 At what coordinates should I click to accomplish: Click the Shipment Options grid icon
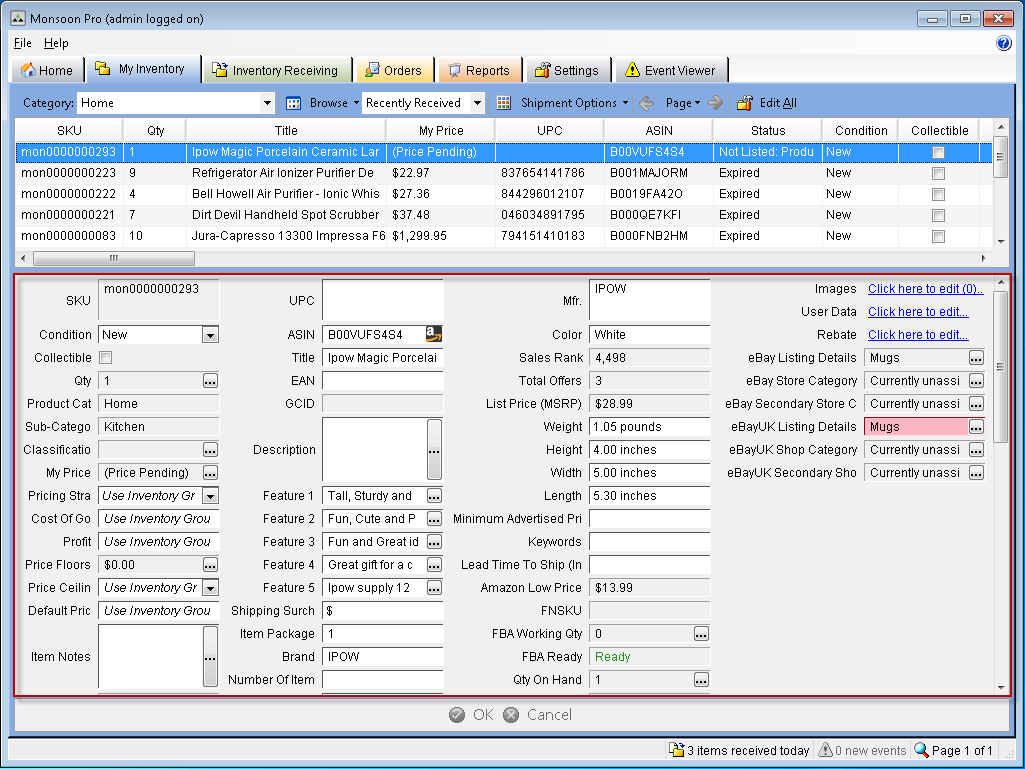coord(504,103)
